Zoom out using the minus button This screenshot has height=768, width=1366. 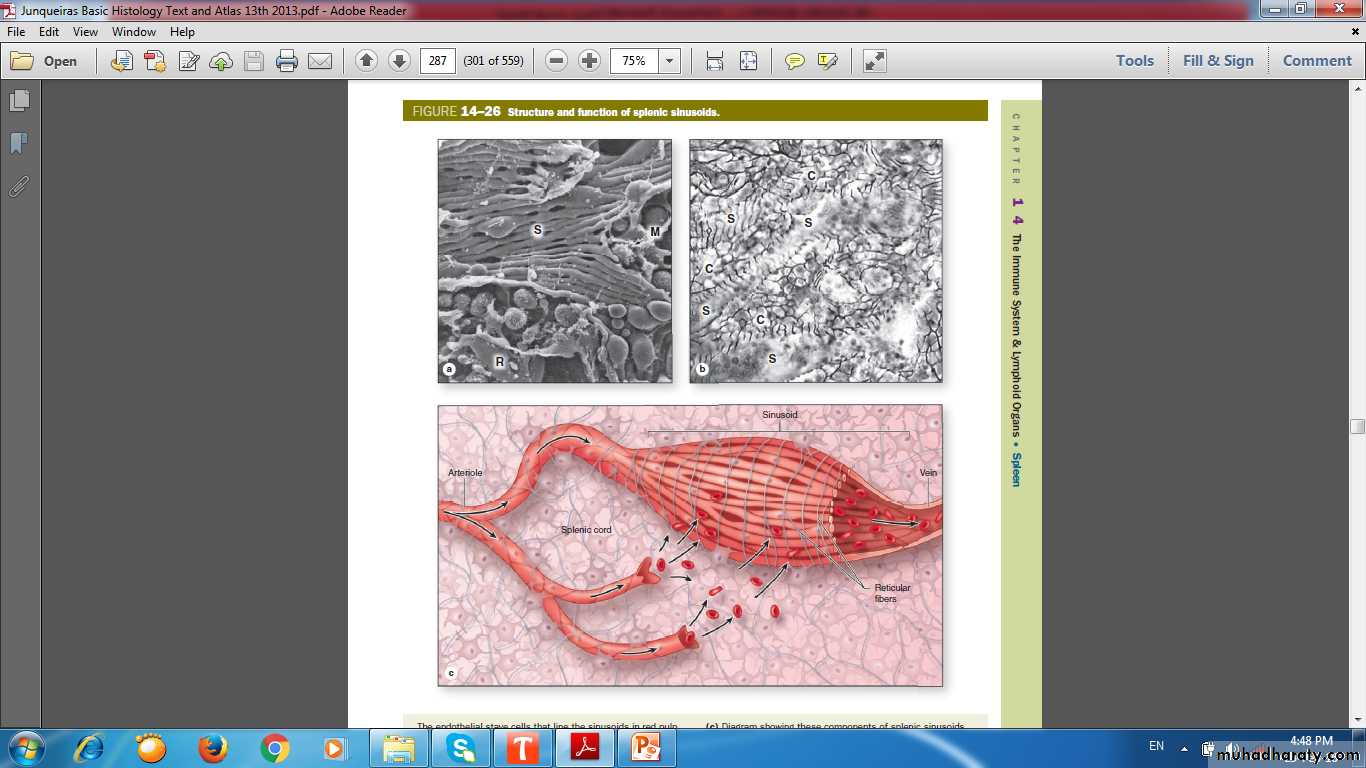click(557, 61)
